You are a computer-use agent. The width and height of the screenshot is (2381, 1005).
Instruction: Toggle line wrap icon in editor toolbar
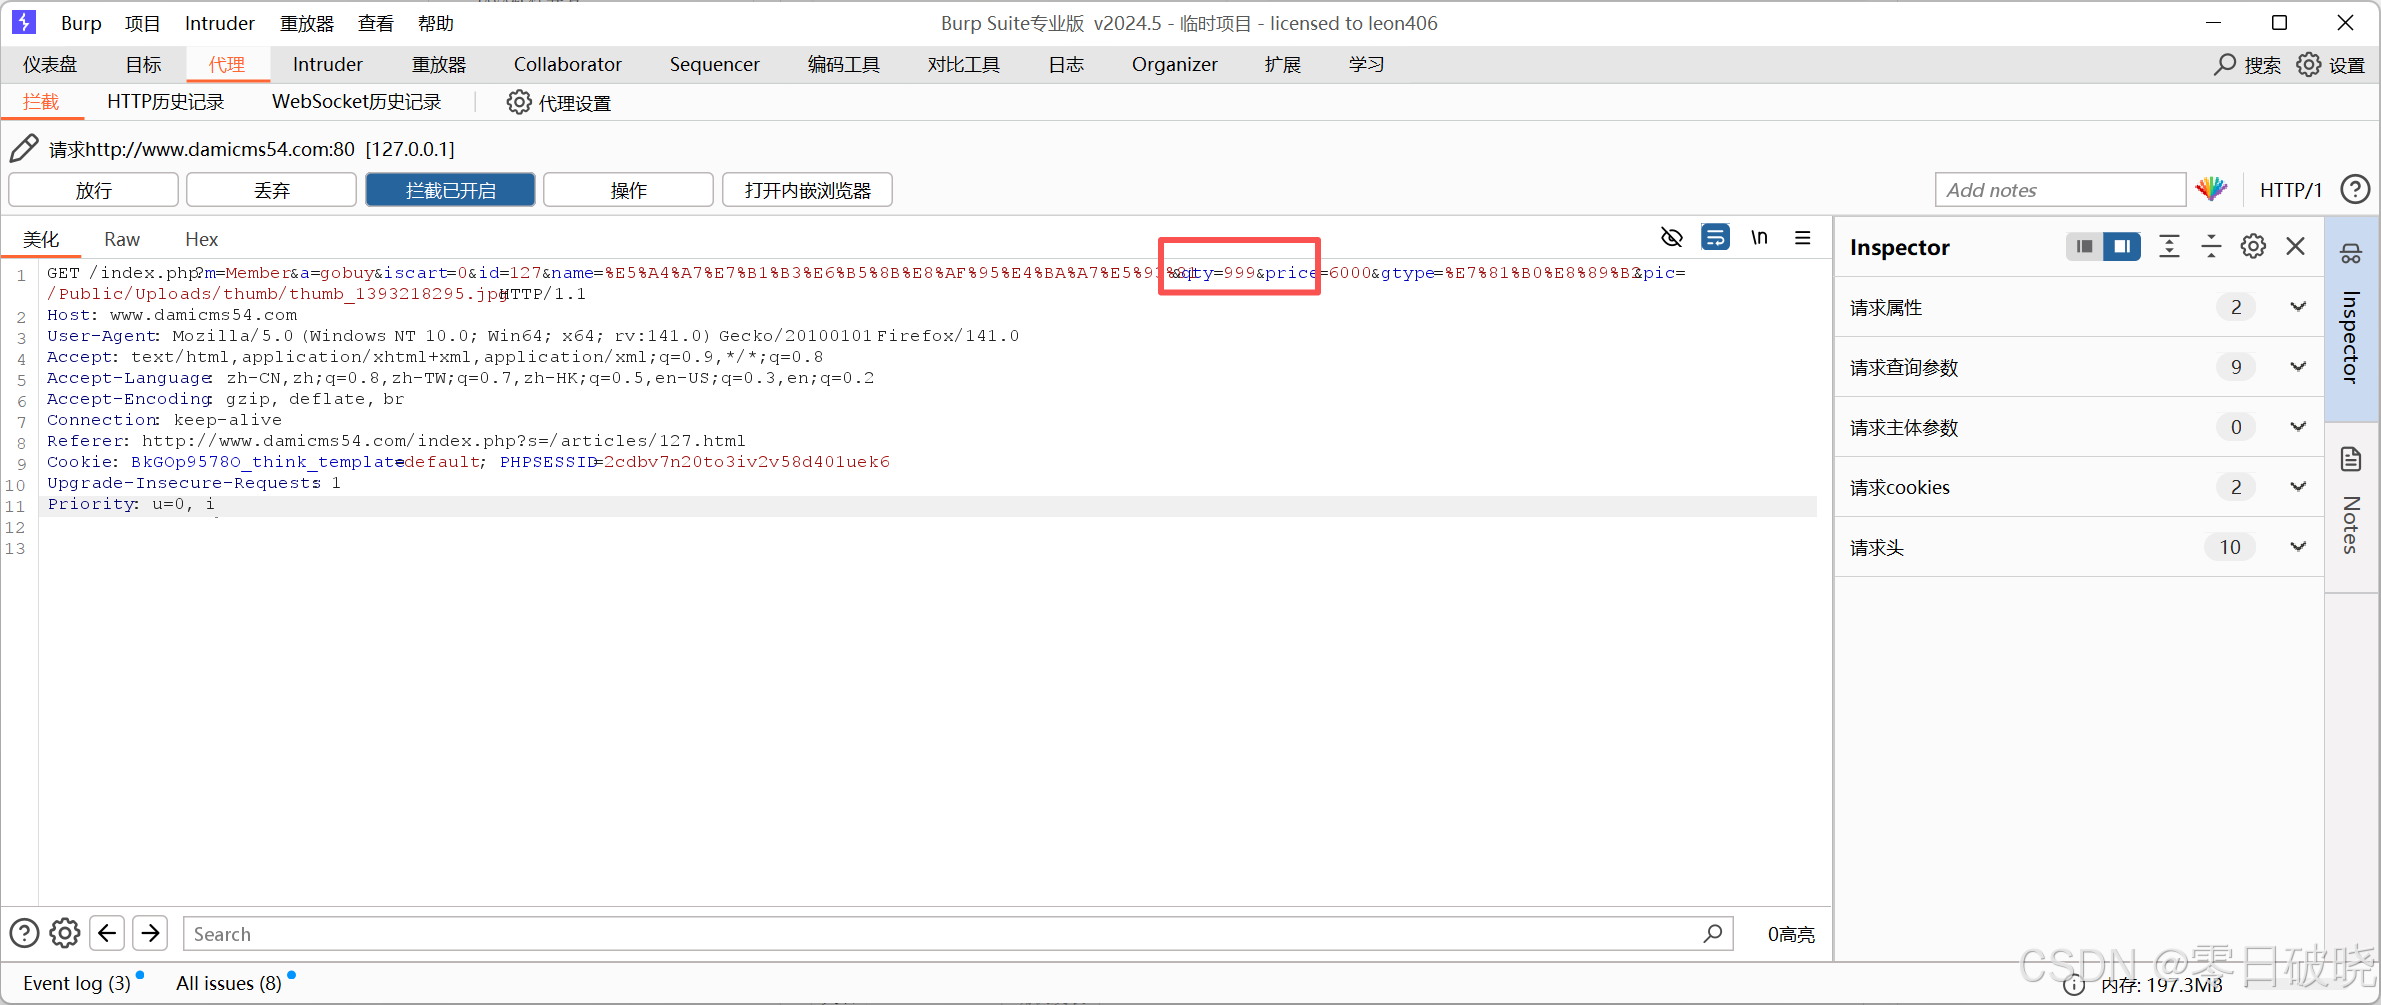coord(1715,238)
